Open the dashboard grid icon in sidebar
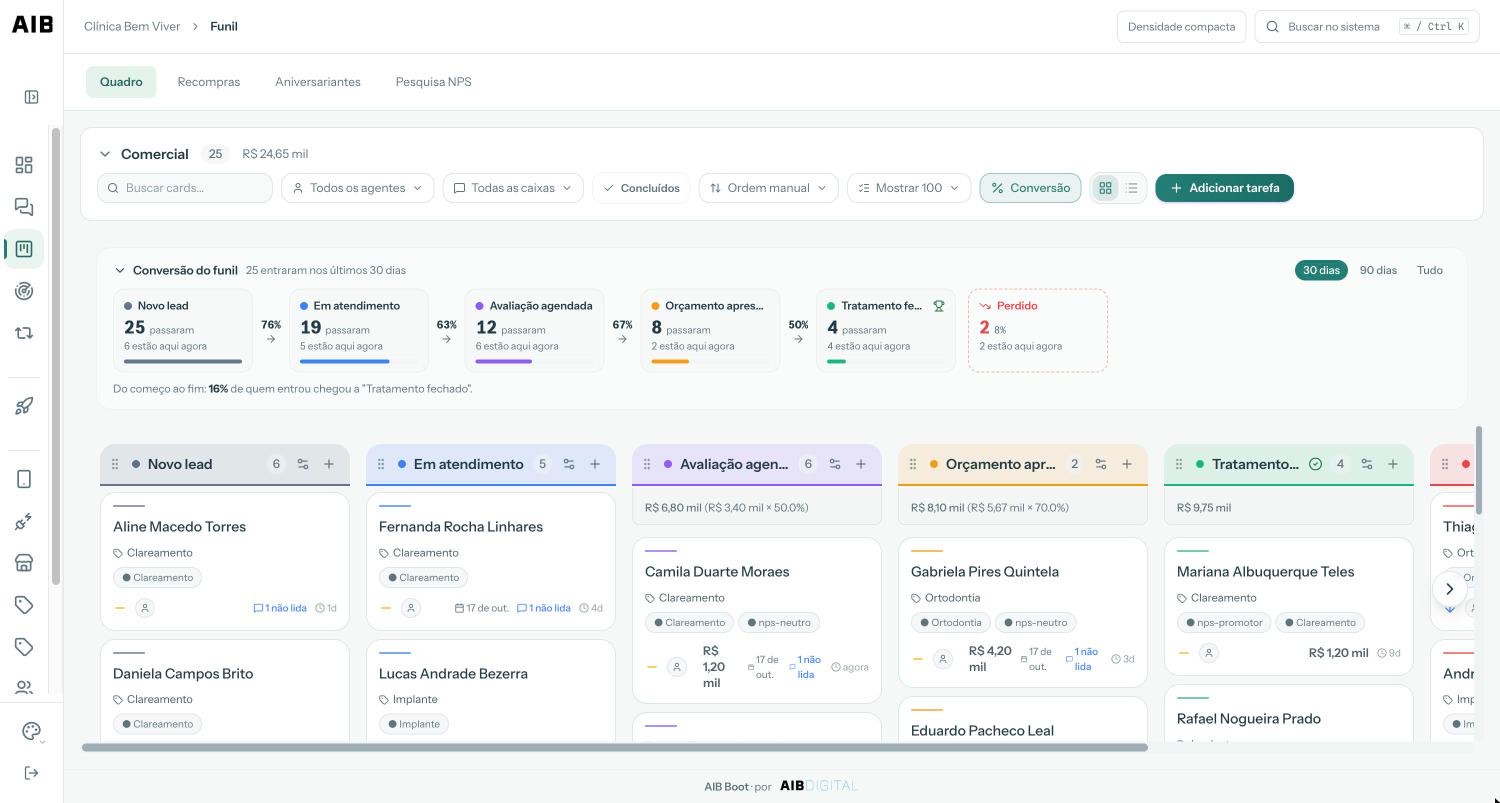Image resolution: width=1500 pixels, height=803 pixels. pos(24,165)
